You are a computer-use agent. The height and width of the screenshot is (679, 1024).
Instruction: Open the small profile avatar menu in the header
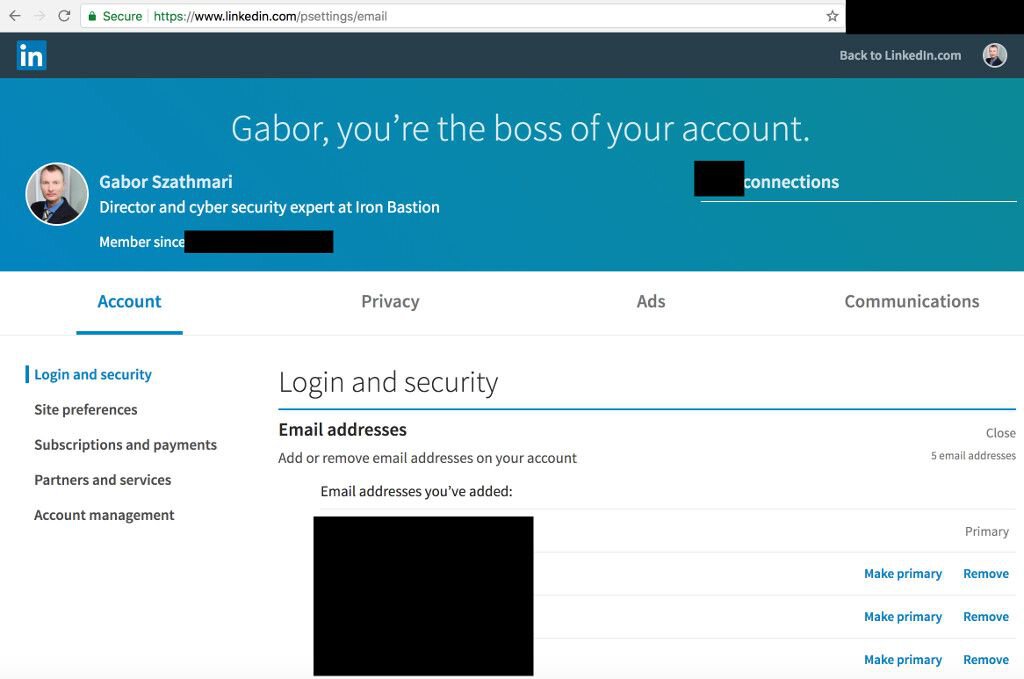995,55
